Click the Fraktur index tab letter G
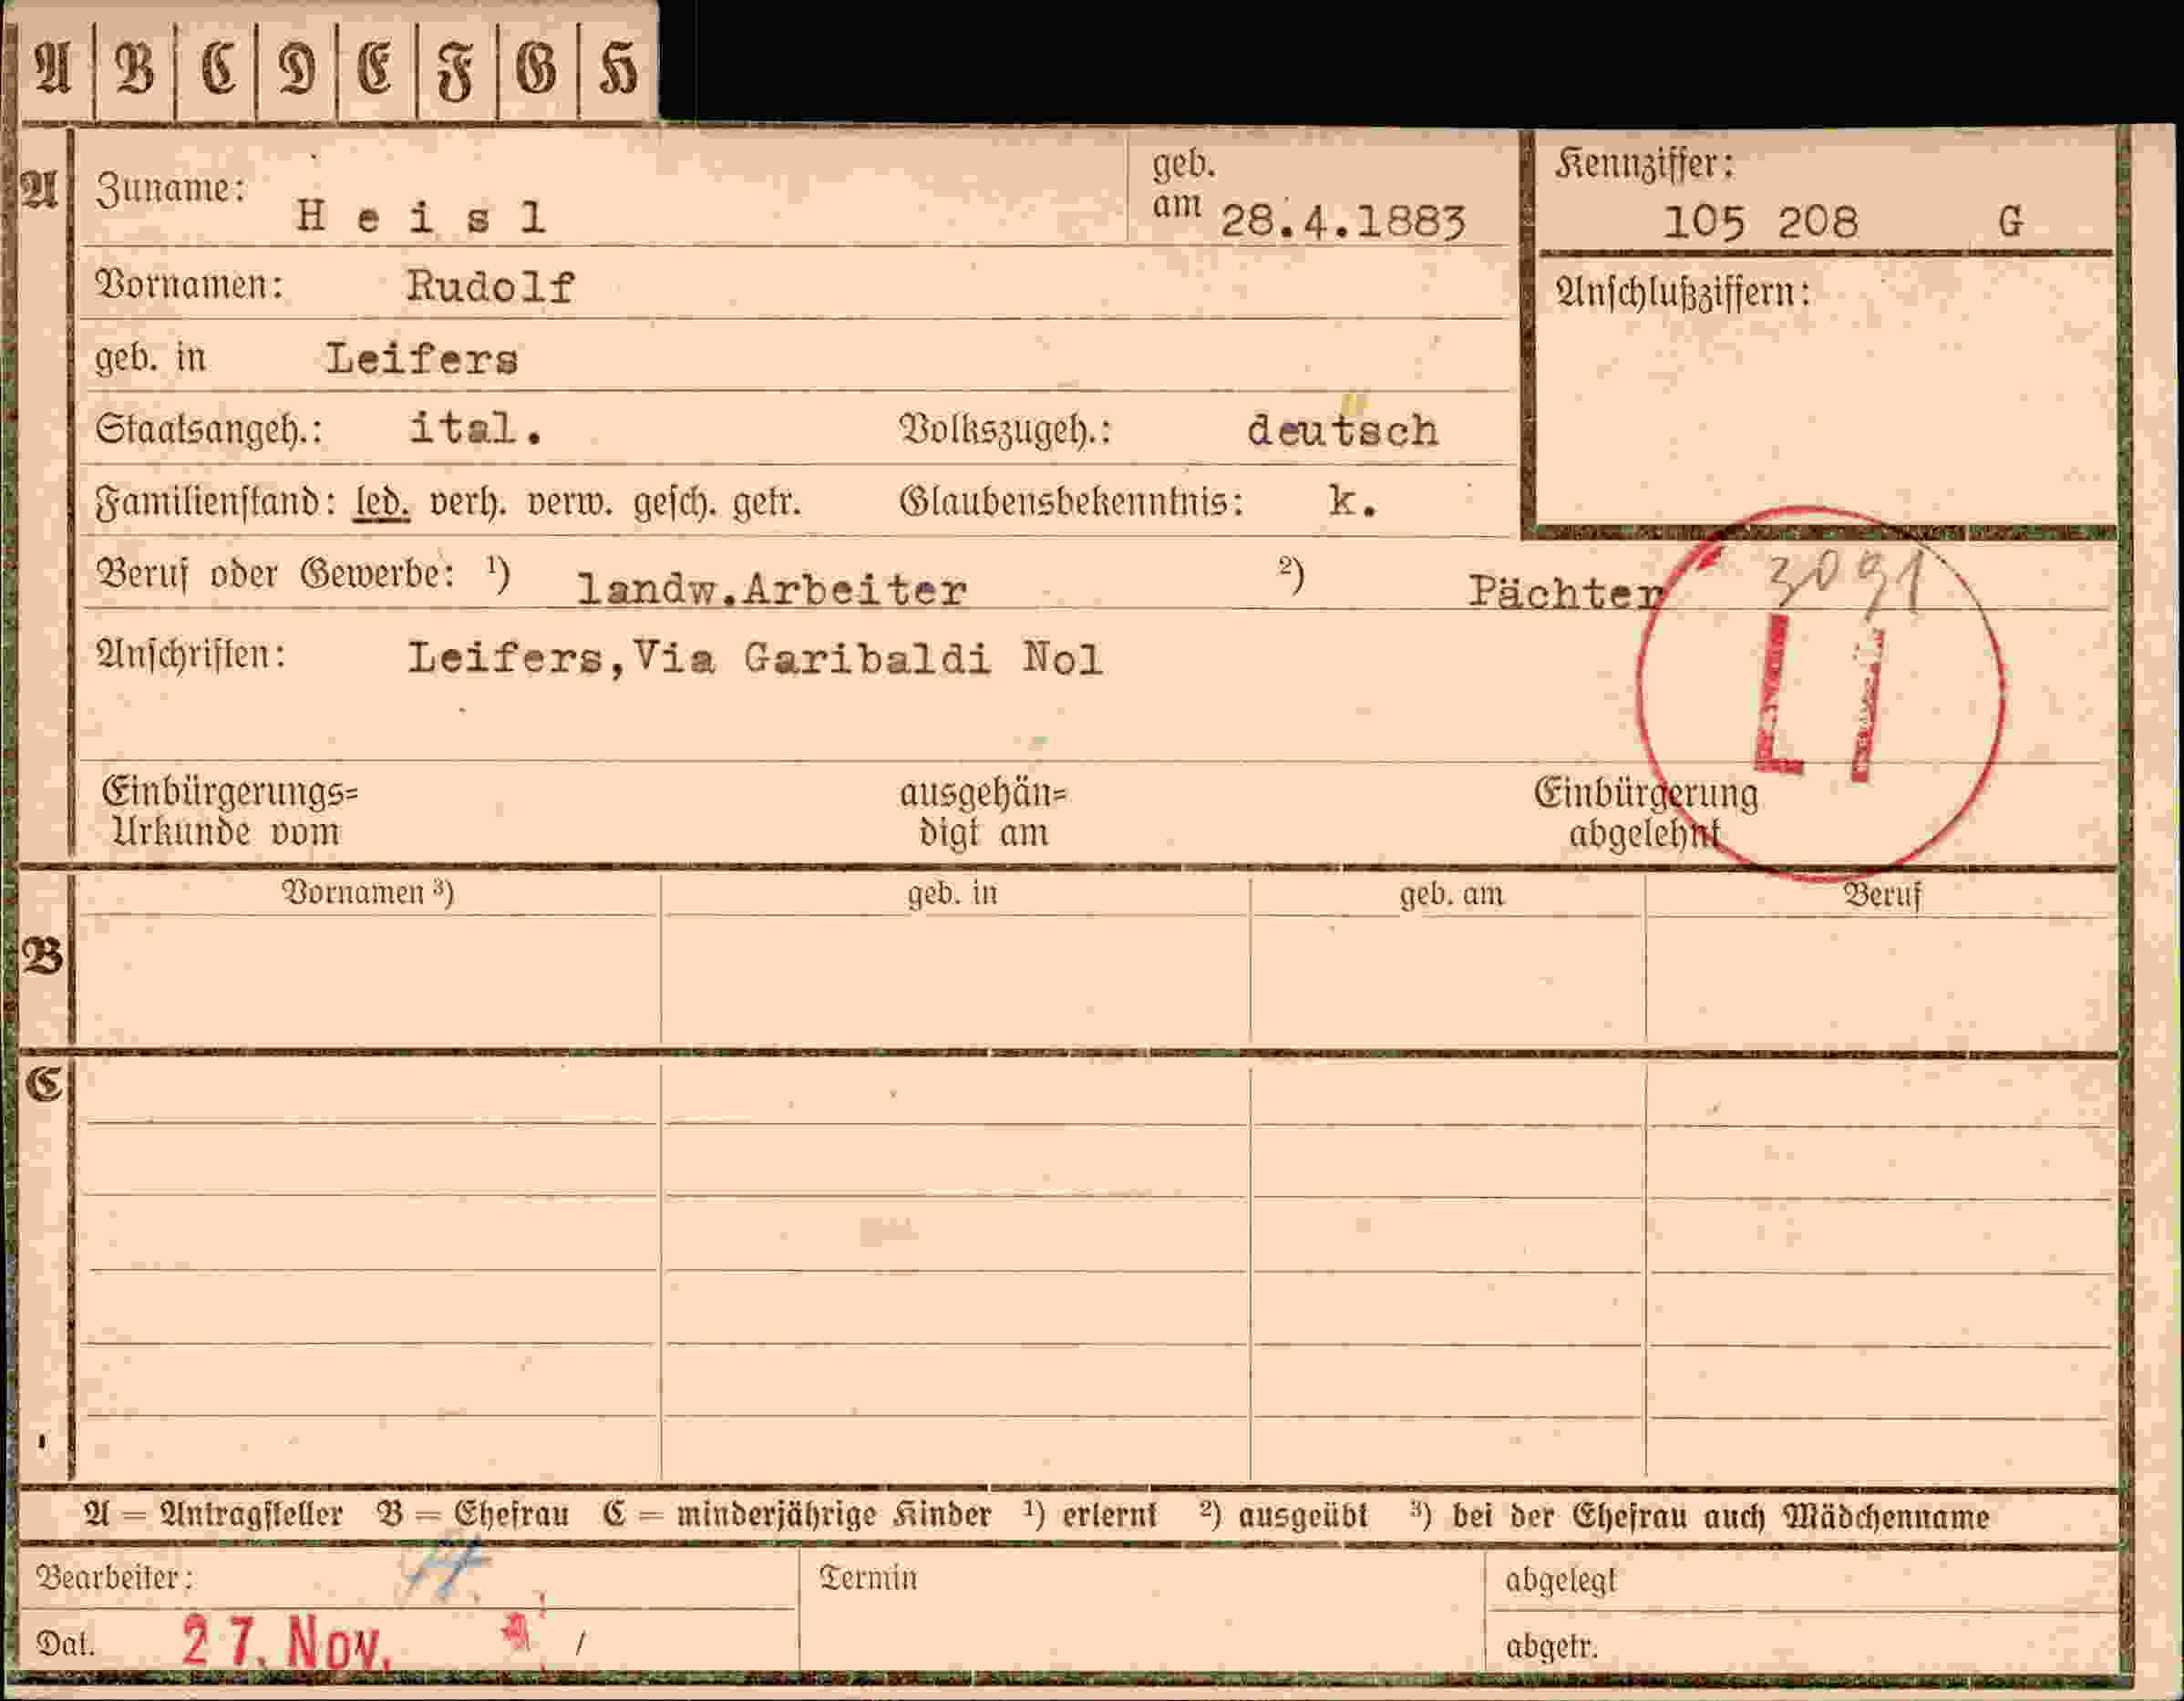 (x=536, y=71)
